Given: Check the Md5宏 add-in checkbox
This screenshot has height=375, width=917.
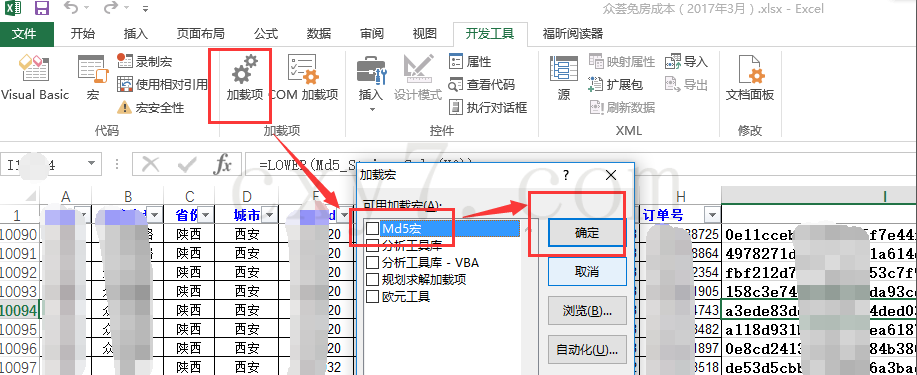Looking at the screenshot, I should [x=372, y=228].
